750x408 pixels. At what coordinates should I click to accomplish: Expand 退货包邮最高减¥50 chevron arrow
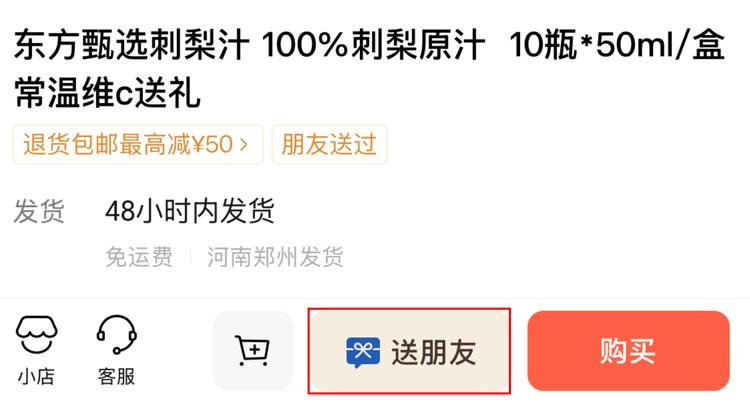tap(244, 144)
